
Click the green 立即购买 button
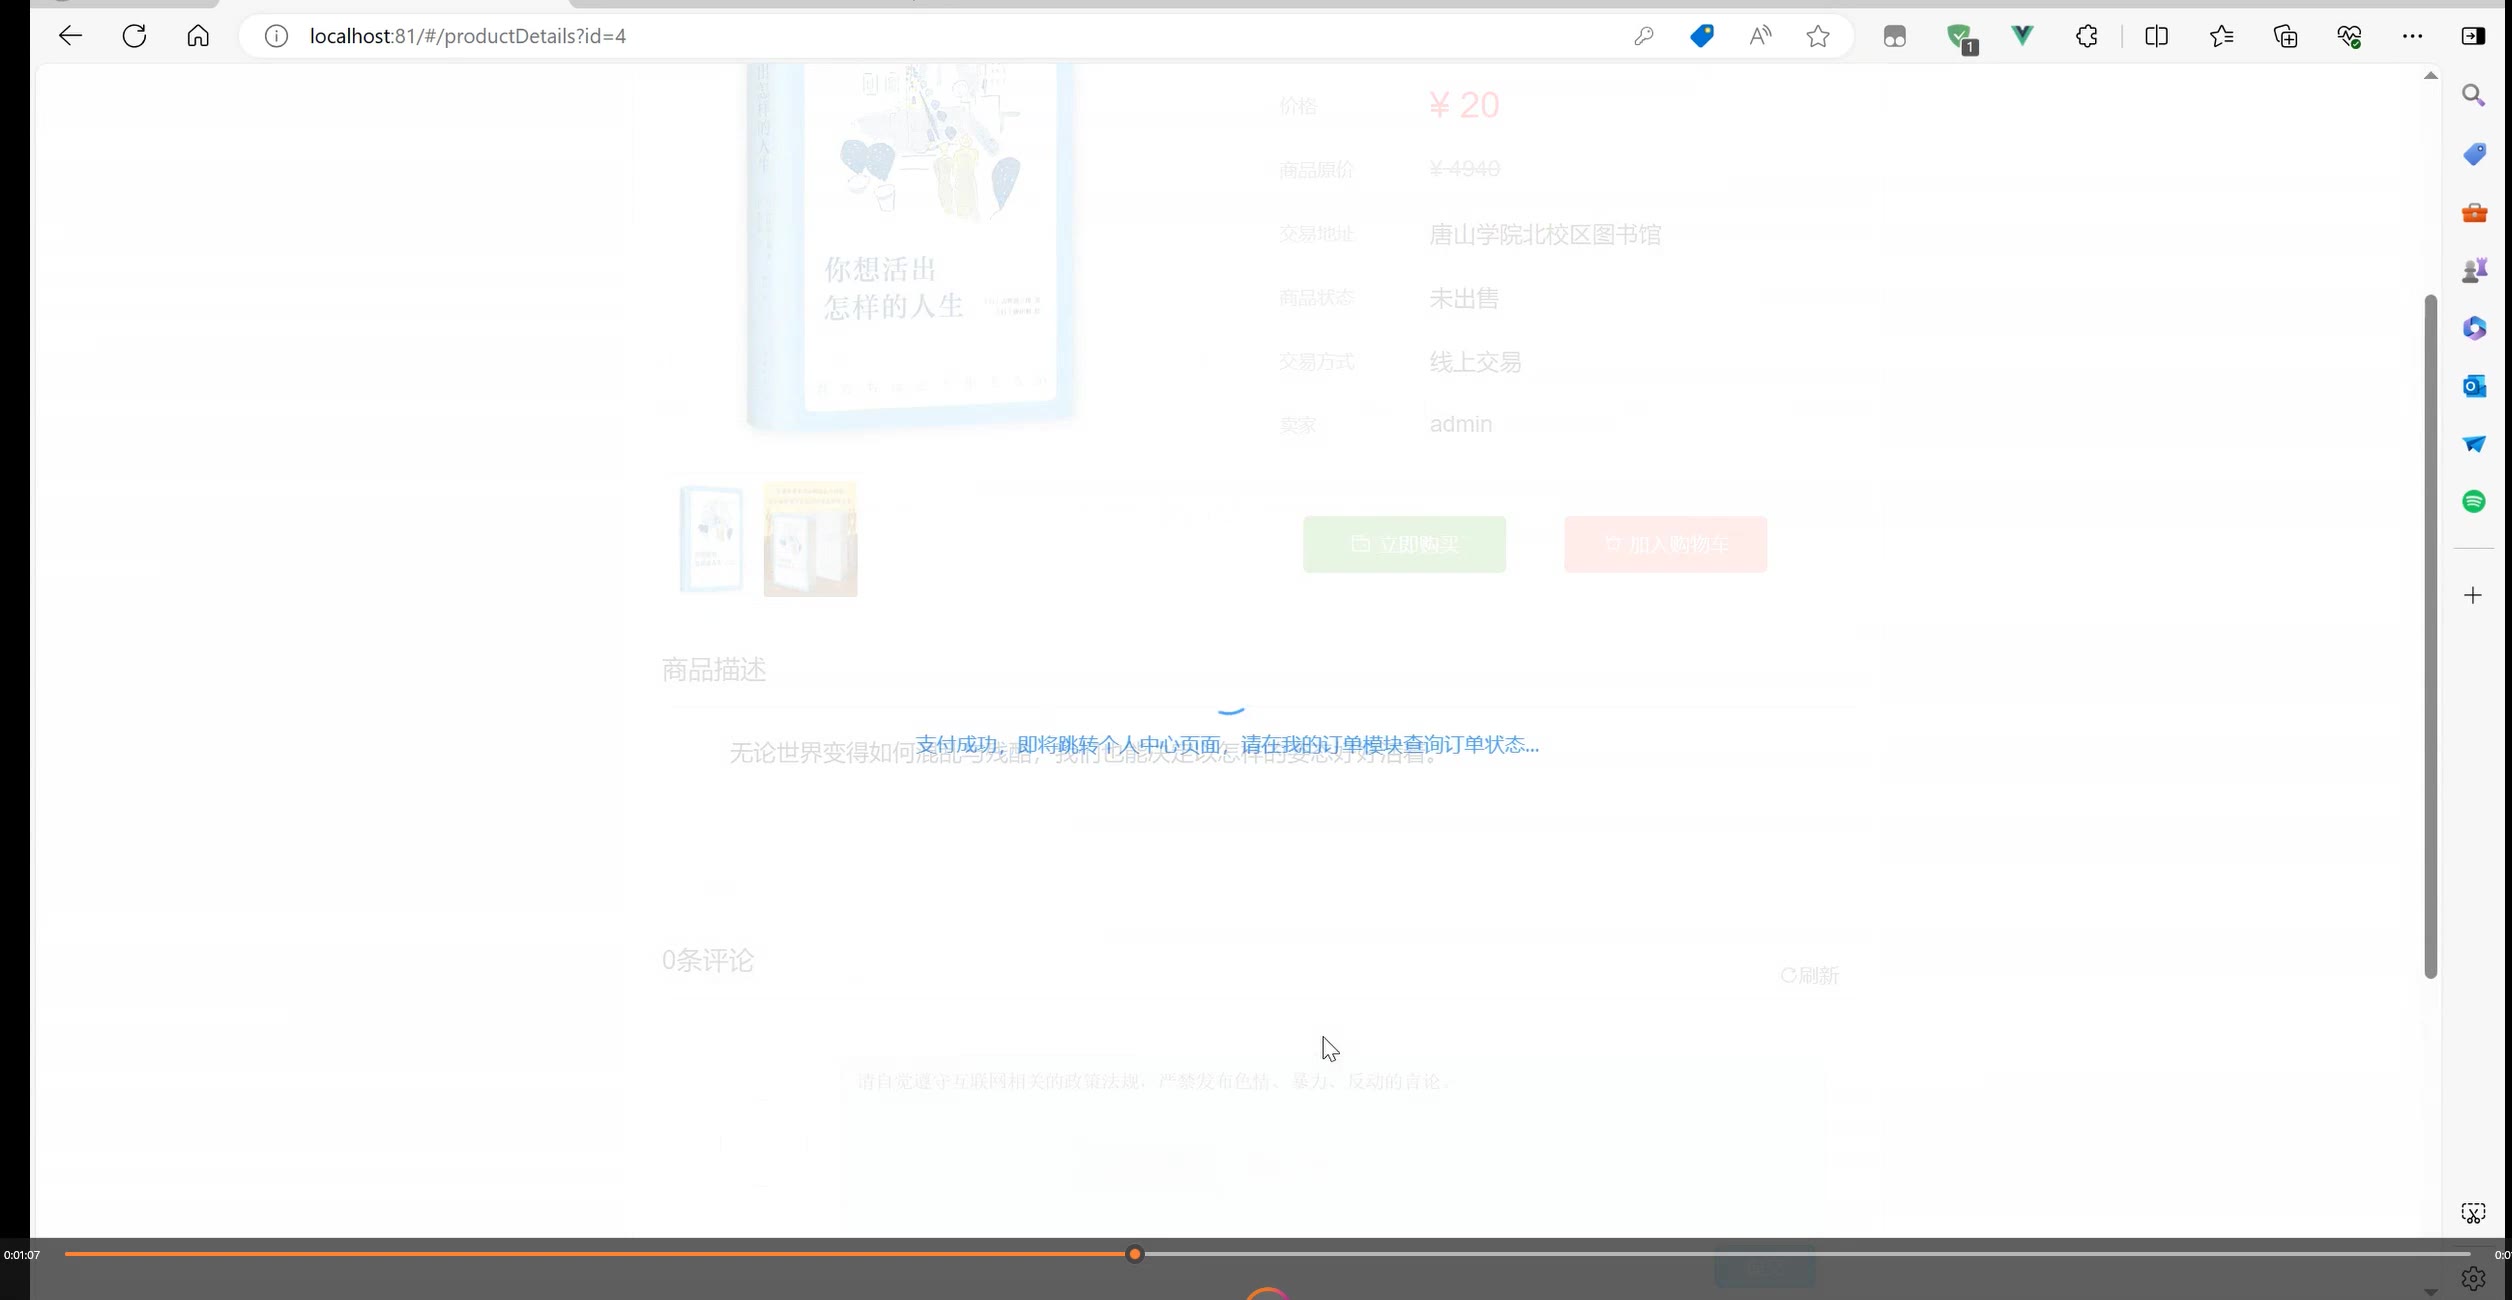tap(1404, 544)
